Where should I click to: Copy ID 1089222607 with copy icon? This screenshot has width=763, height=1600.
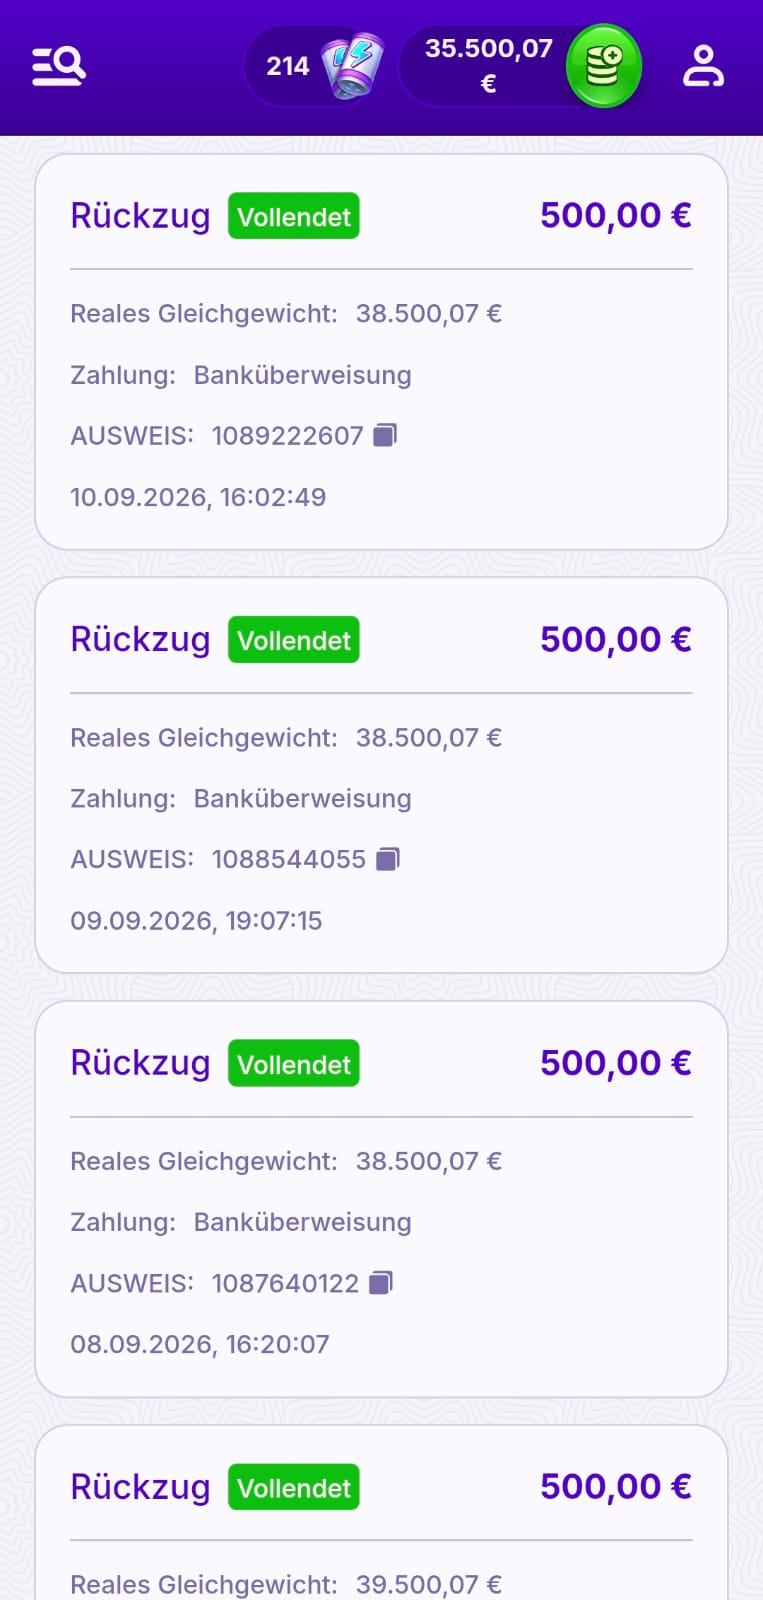pos(385,435)
